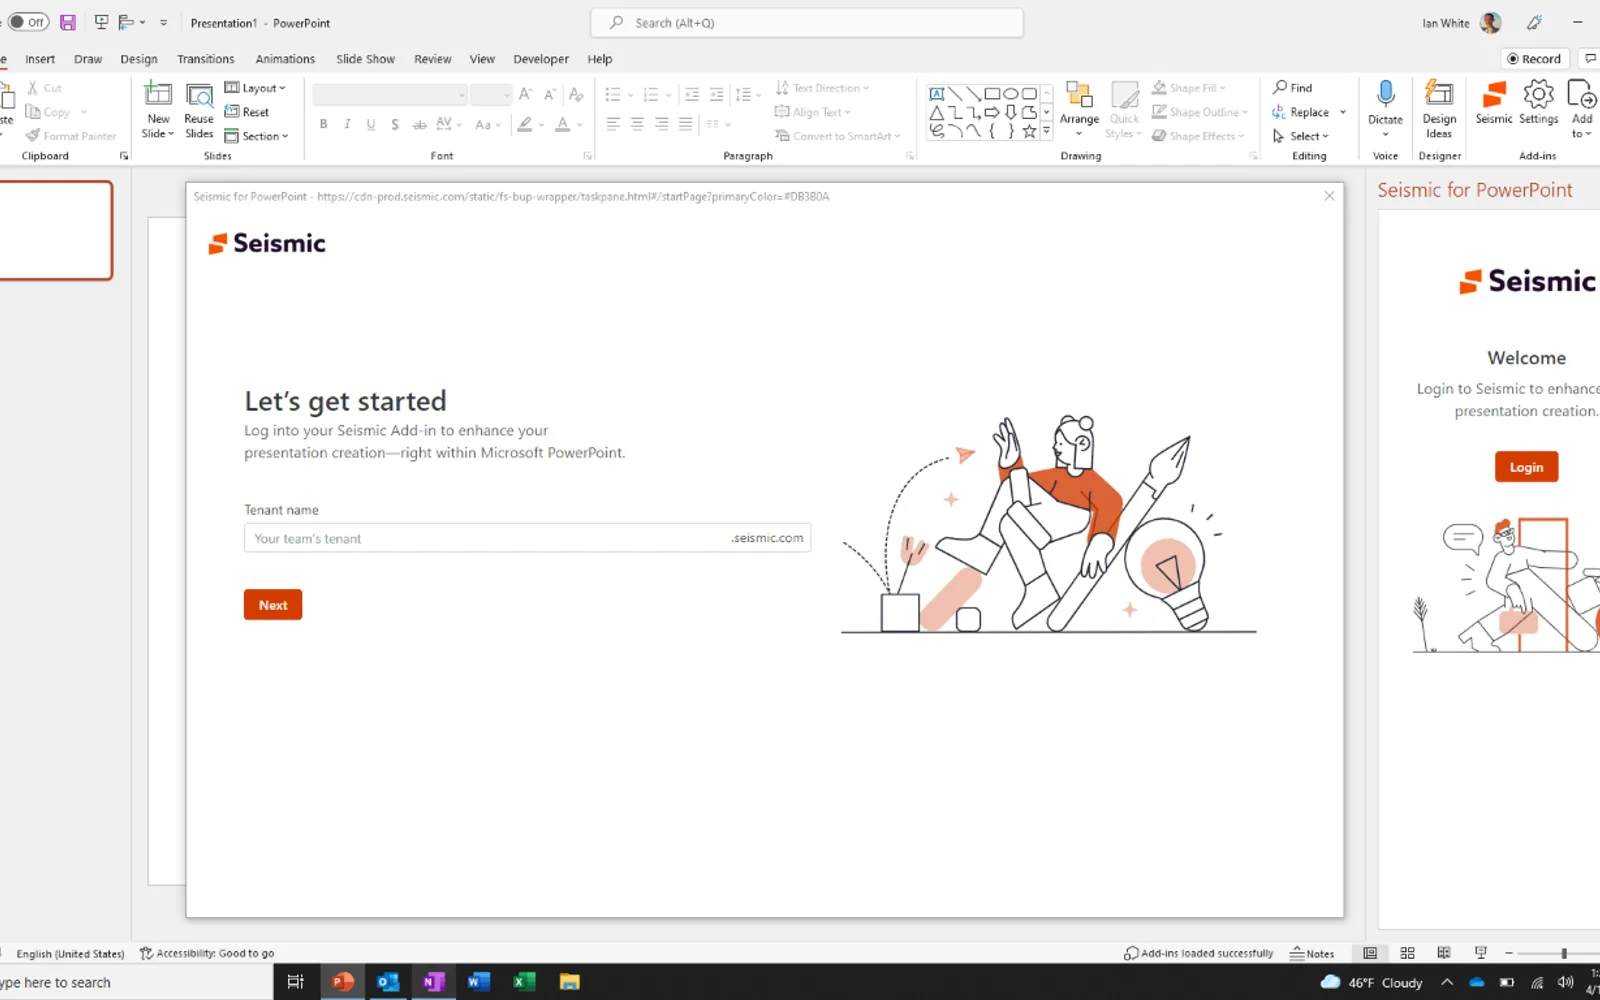Image resolution: width=1600 pixels, height=1000 pixels.
Task: Open the Replace dropdown arrow
Action: pos(1343,112)
